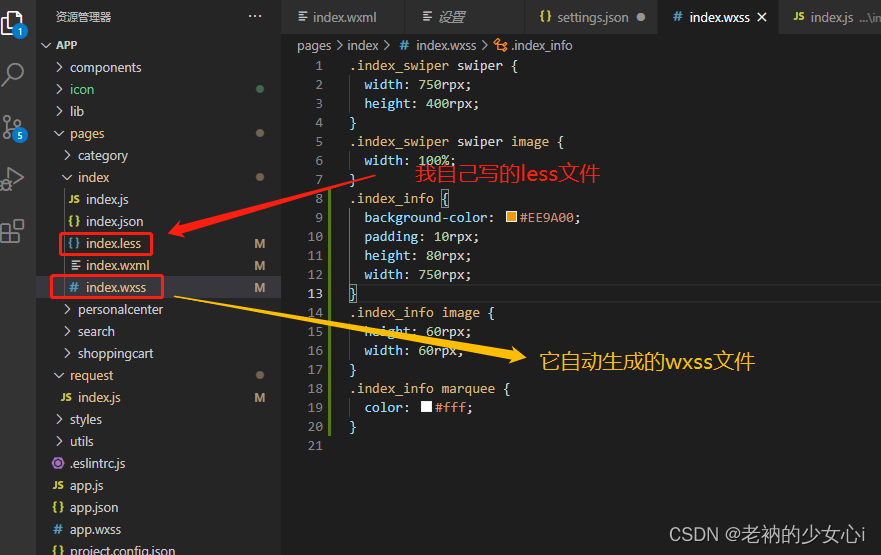Click line number 1 in the gutter
Image resolution: width=881 pixels, height=555 pixels.
(319, 66)
